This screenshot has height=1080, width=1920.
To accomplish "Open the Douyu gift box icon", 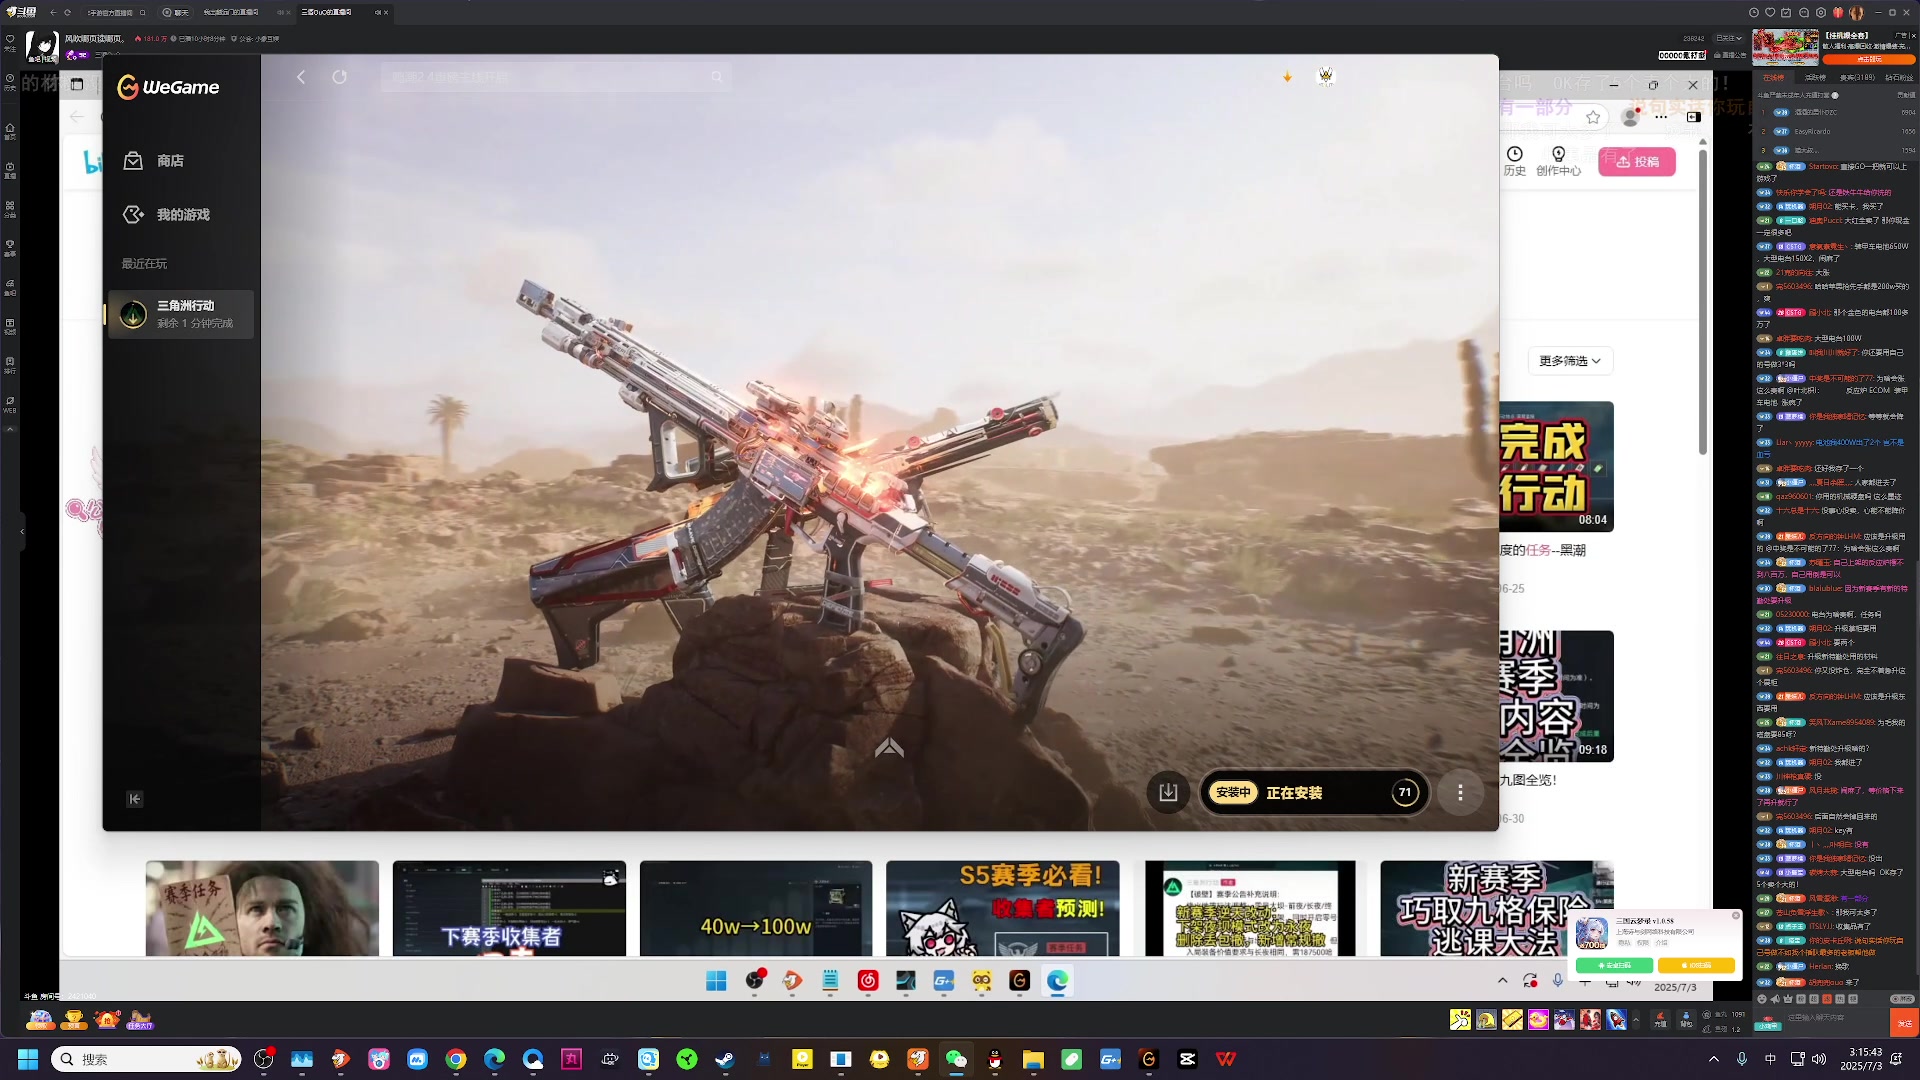I will pos(1838,12).
